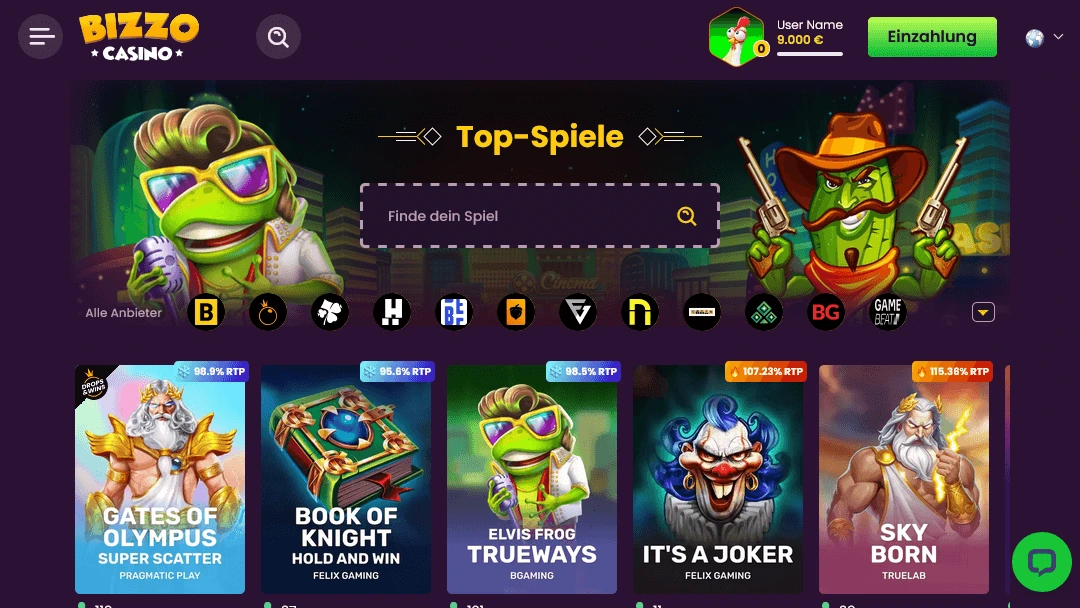The height and width of the screenshot is (608, 1080).
Task: Open Book of Knight Hold and Win
Action: (346, 479)
